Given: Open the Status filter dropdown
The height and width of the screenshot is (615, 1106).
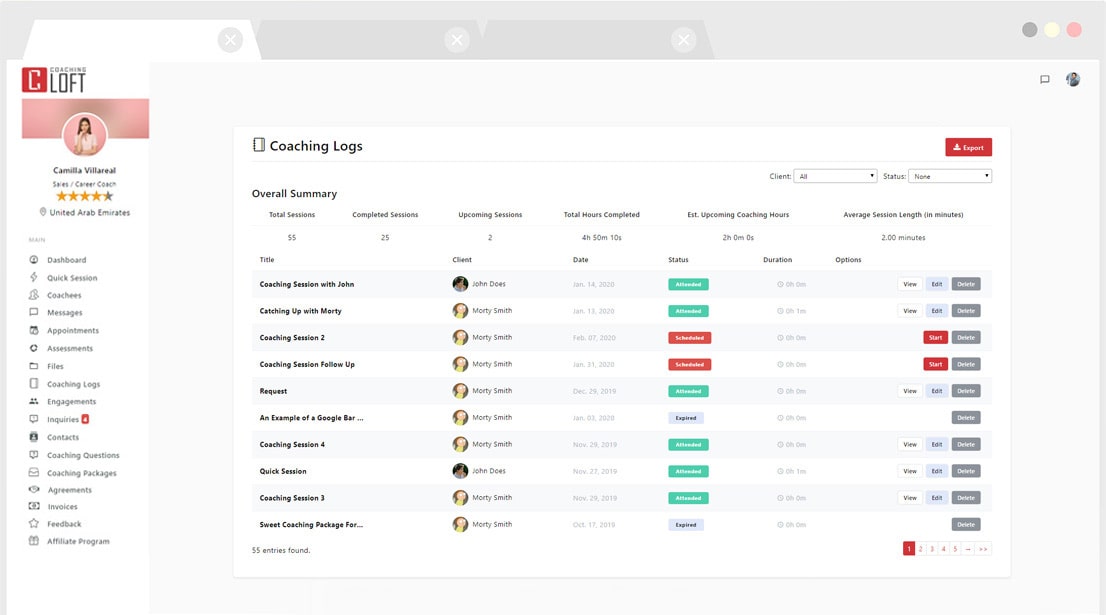Looking at the screenshot, I should [x=950, y=175].
